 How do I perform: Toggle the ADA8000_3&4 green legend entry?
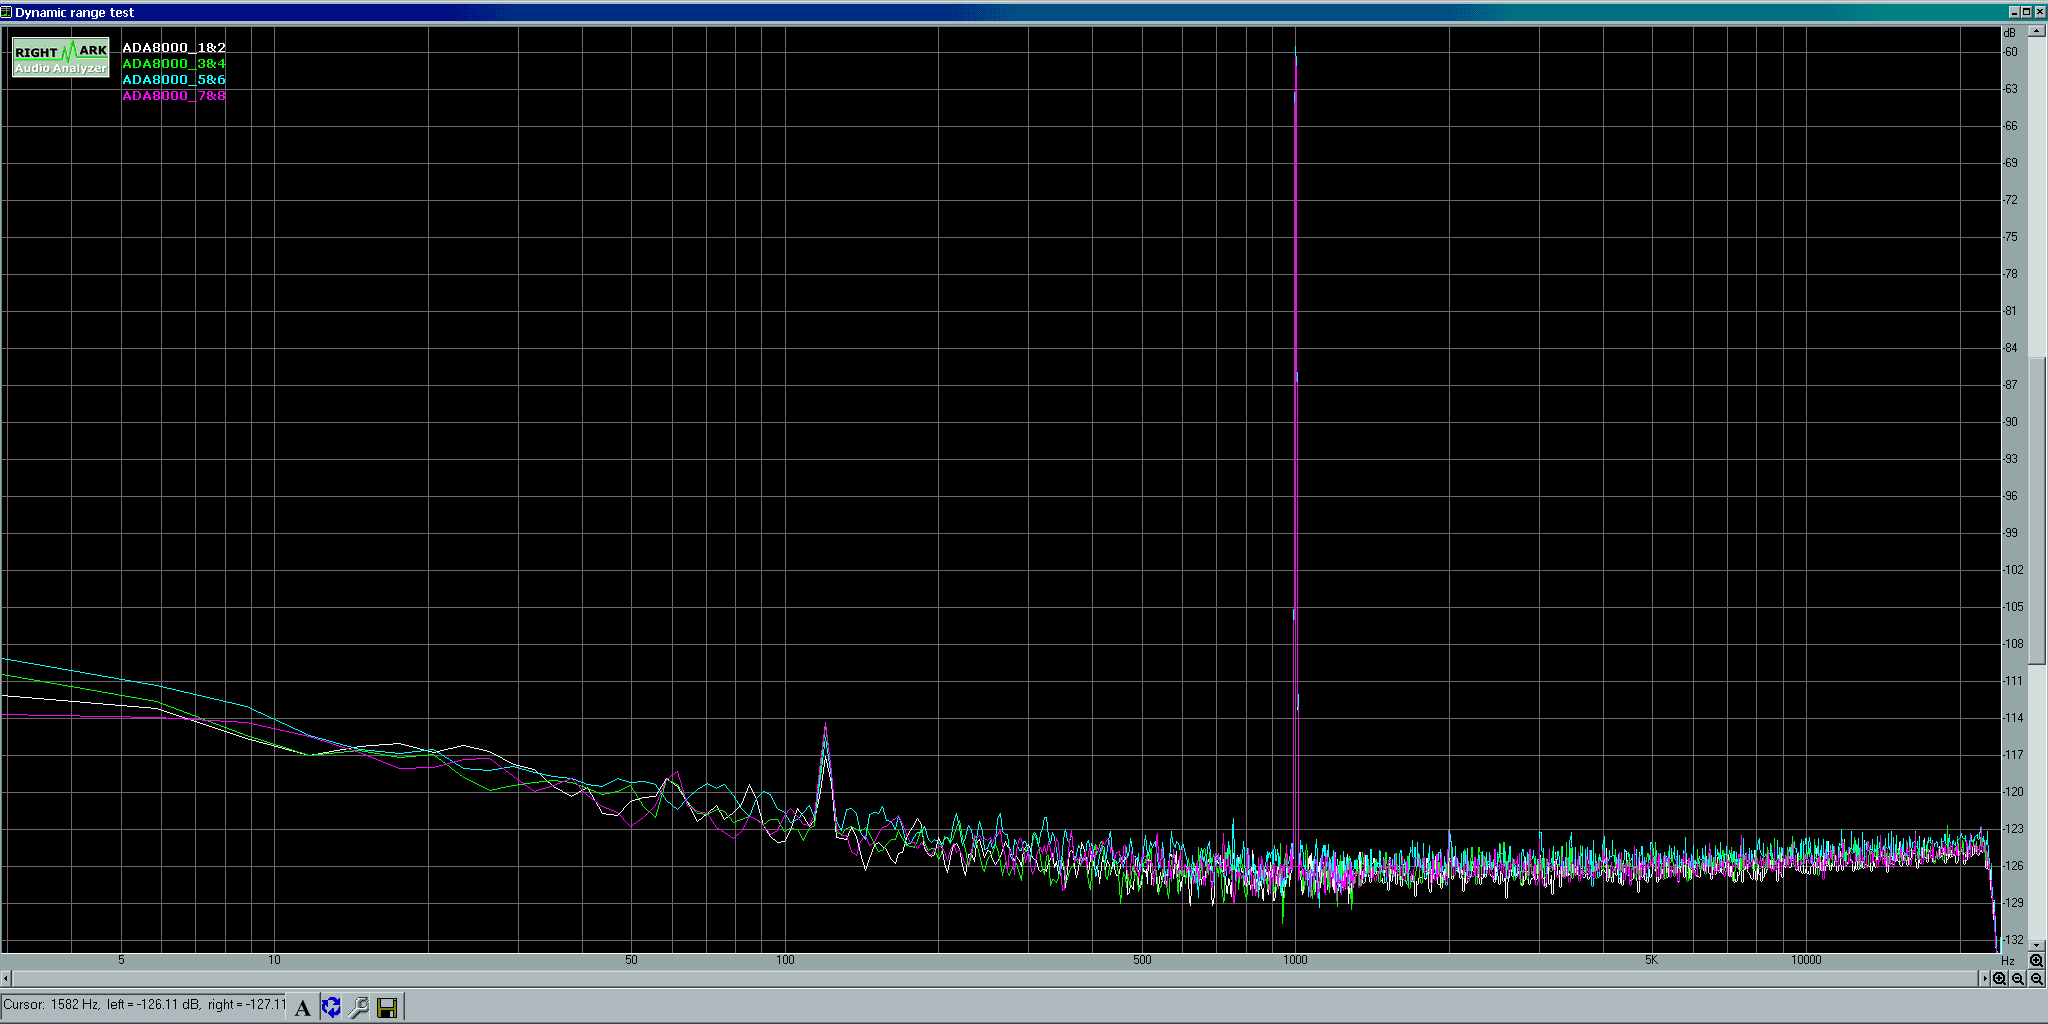click(174, 64)
